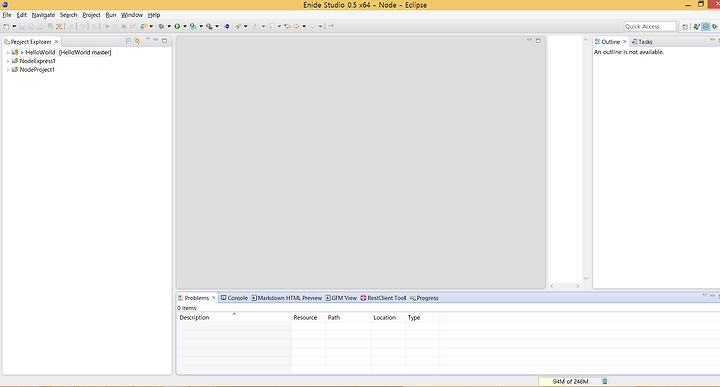Maximize the editor area
Image resolution: width=720 pixels, height=387 pixels.
pyautogui.click(x=538, y=40)
